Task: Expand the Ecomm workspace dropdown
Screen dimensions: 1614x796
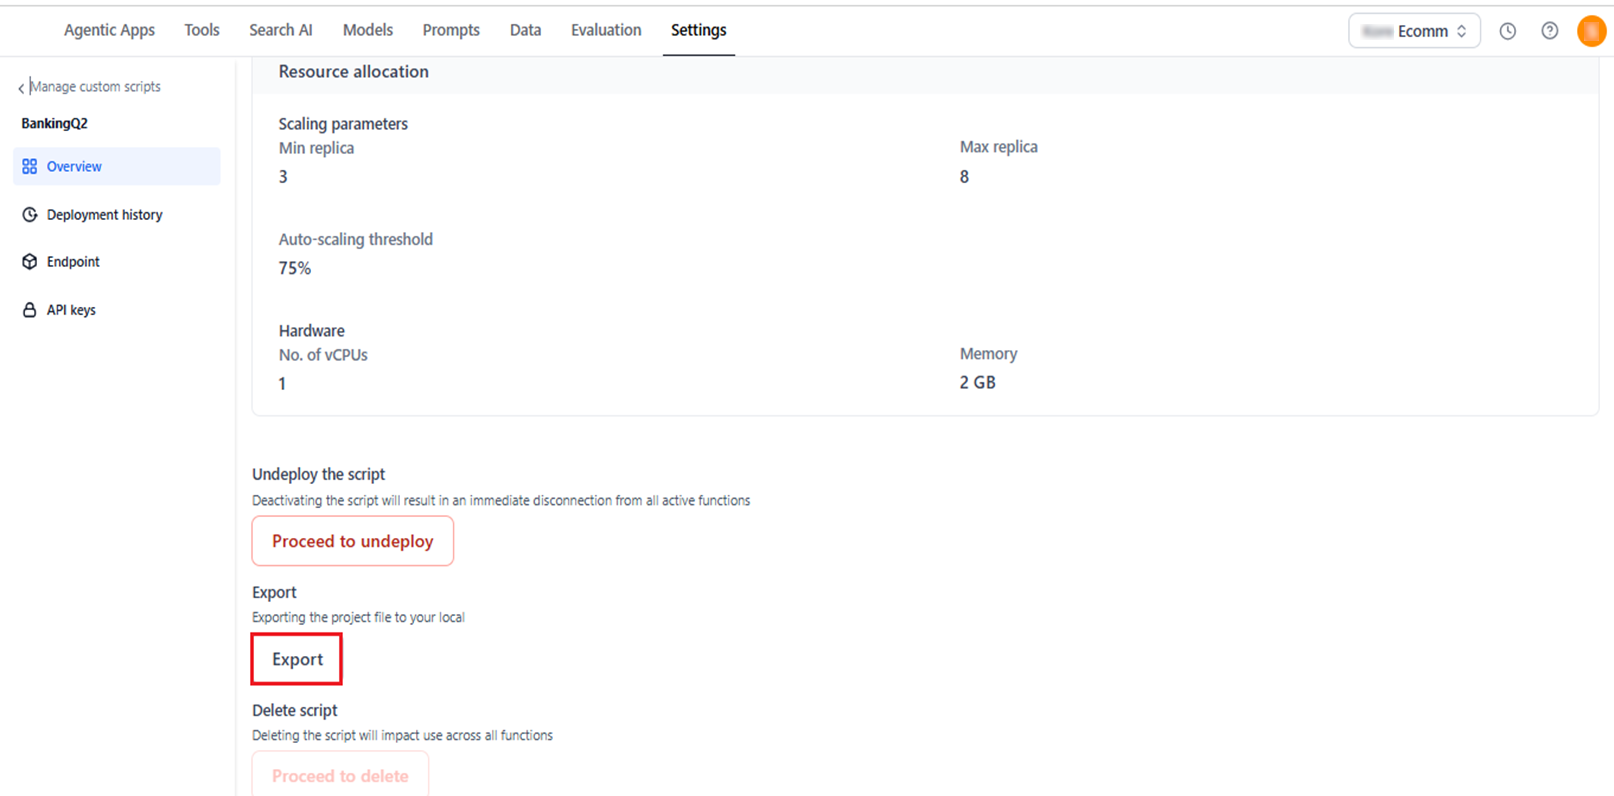Action: point(1413,31)
